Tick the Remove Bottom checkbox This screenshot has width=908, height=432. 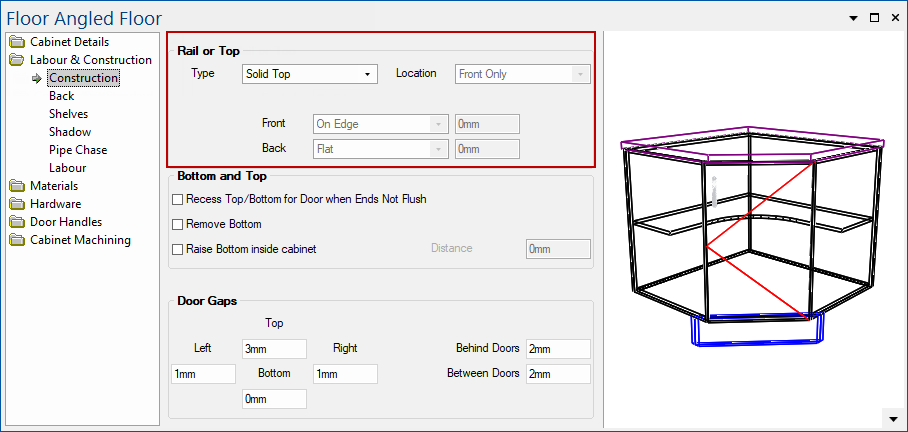[178, 224]
